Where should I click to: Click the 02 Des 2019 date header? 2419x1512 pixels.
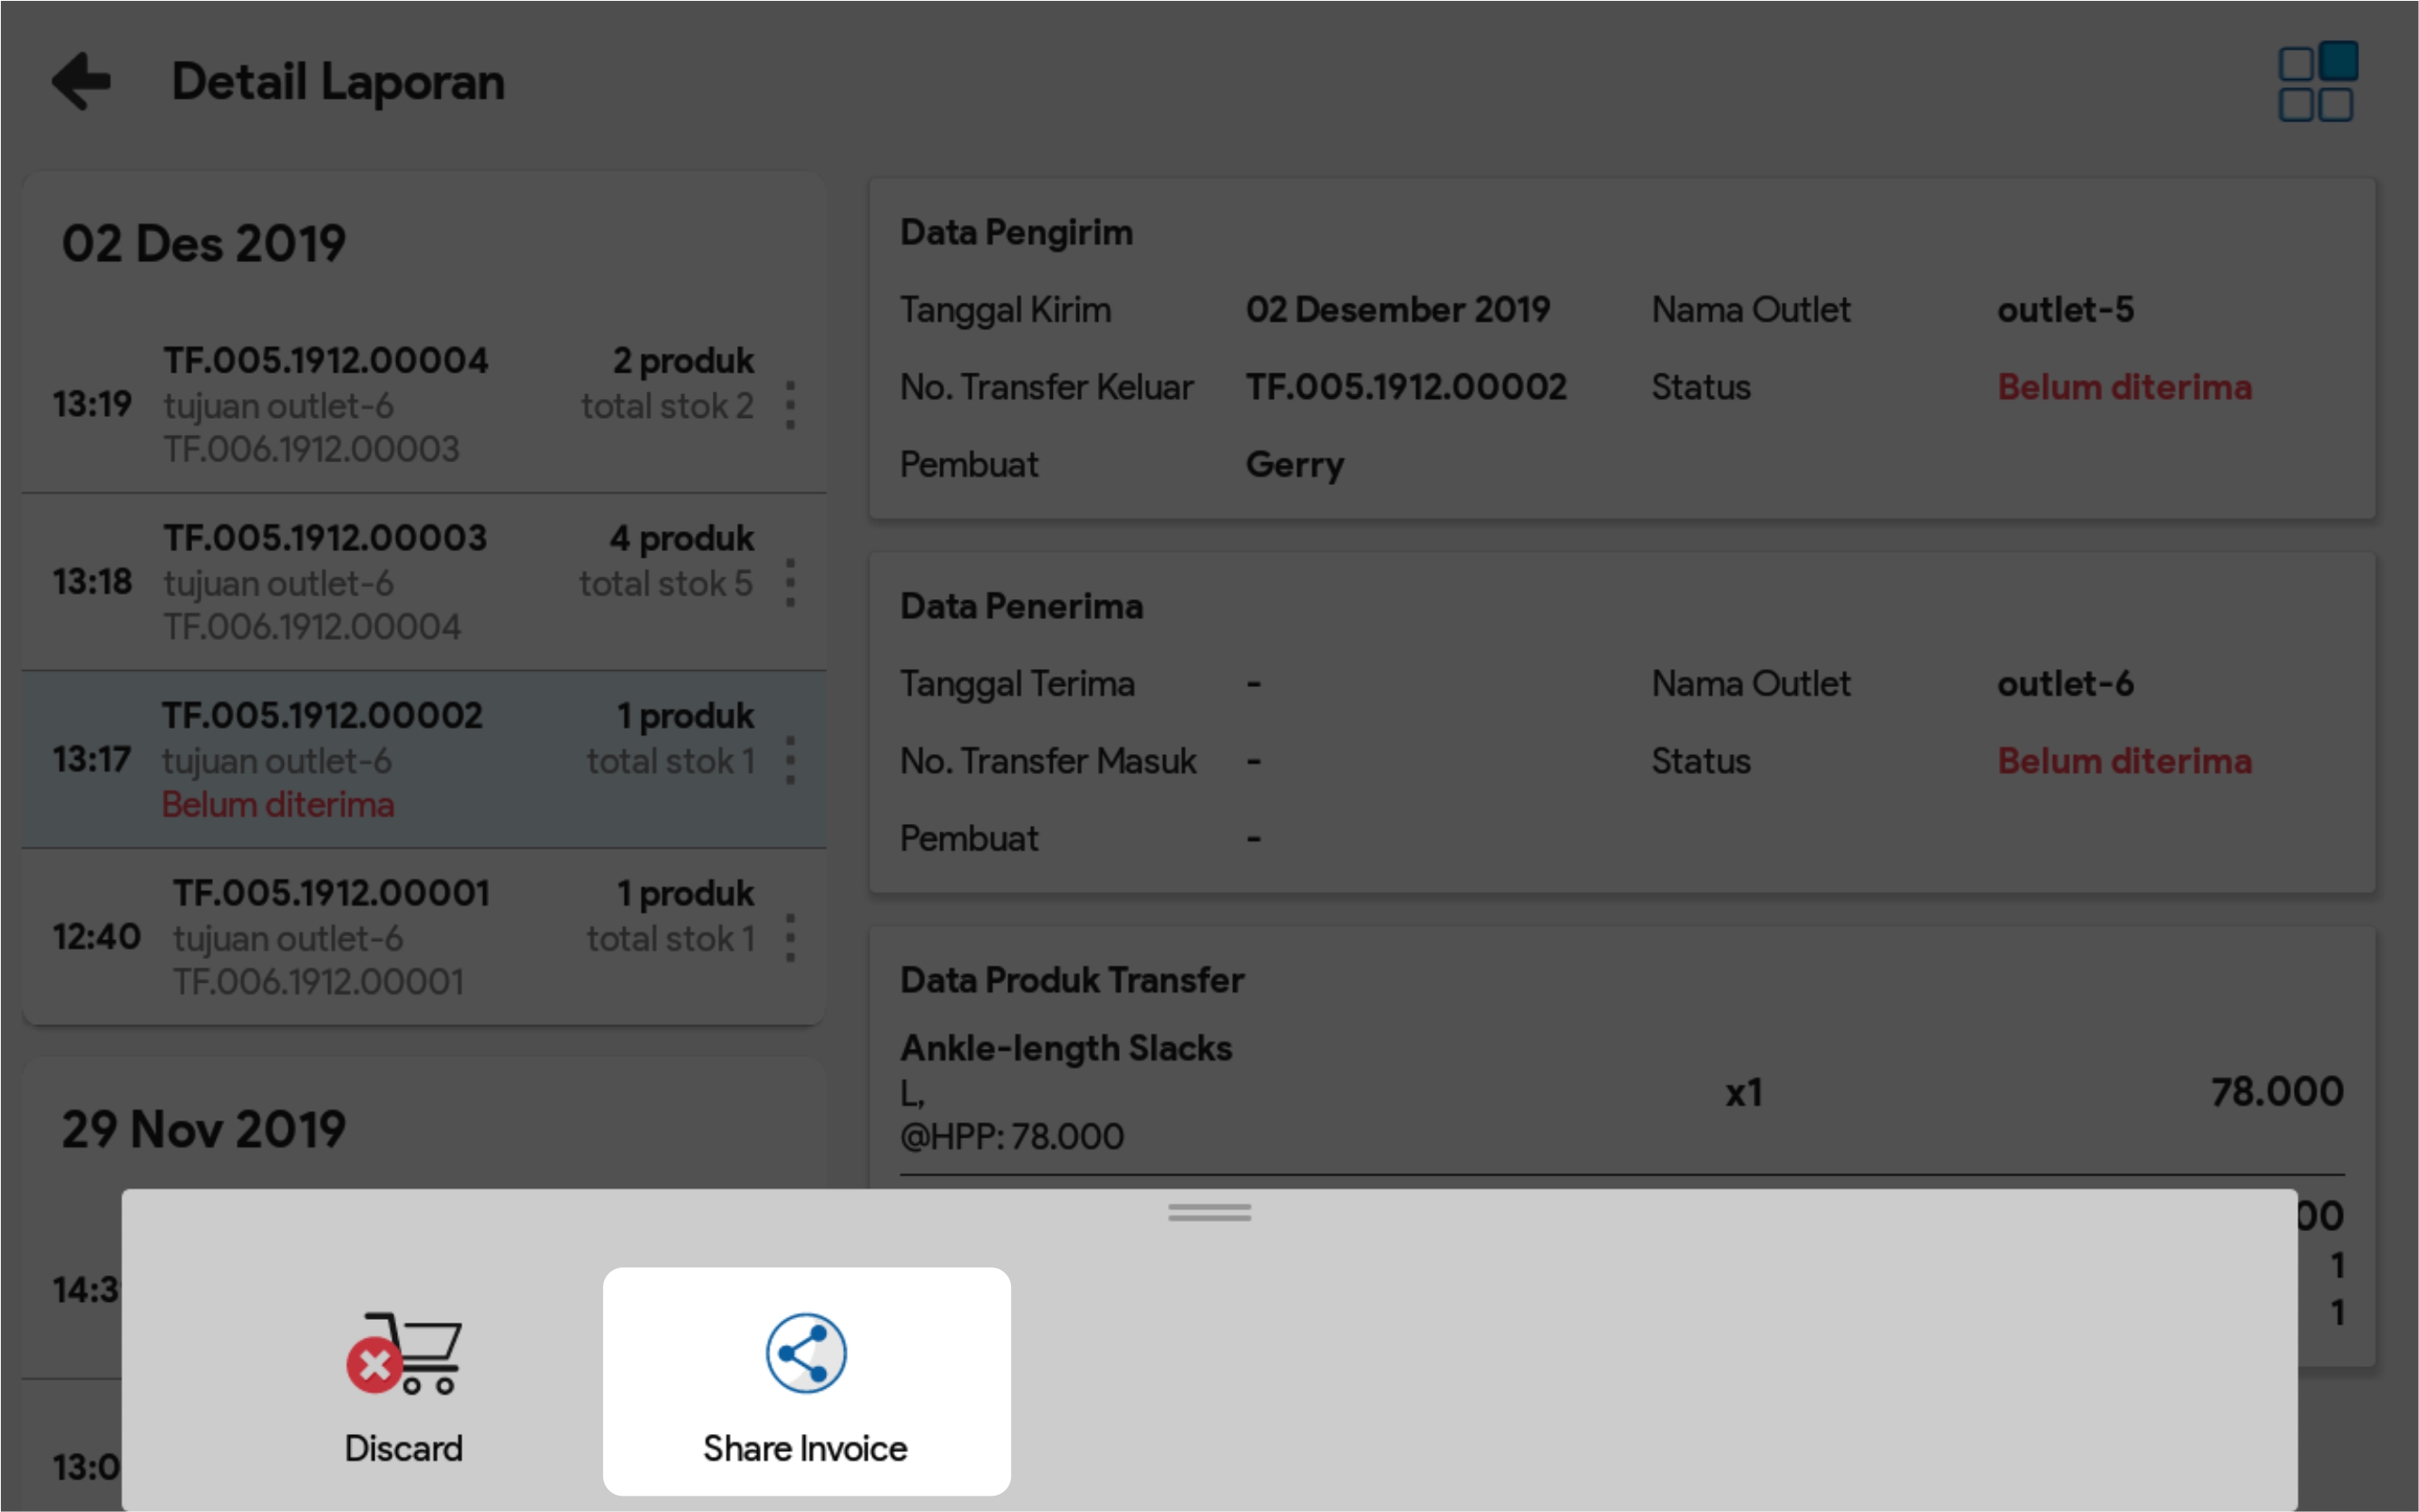tap(204, 244)
